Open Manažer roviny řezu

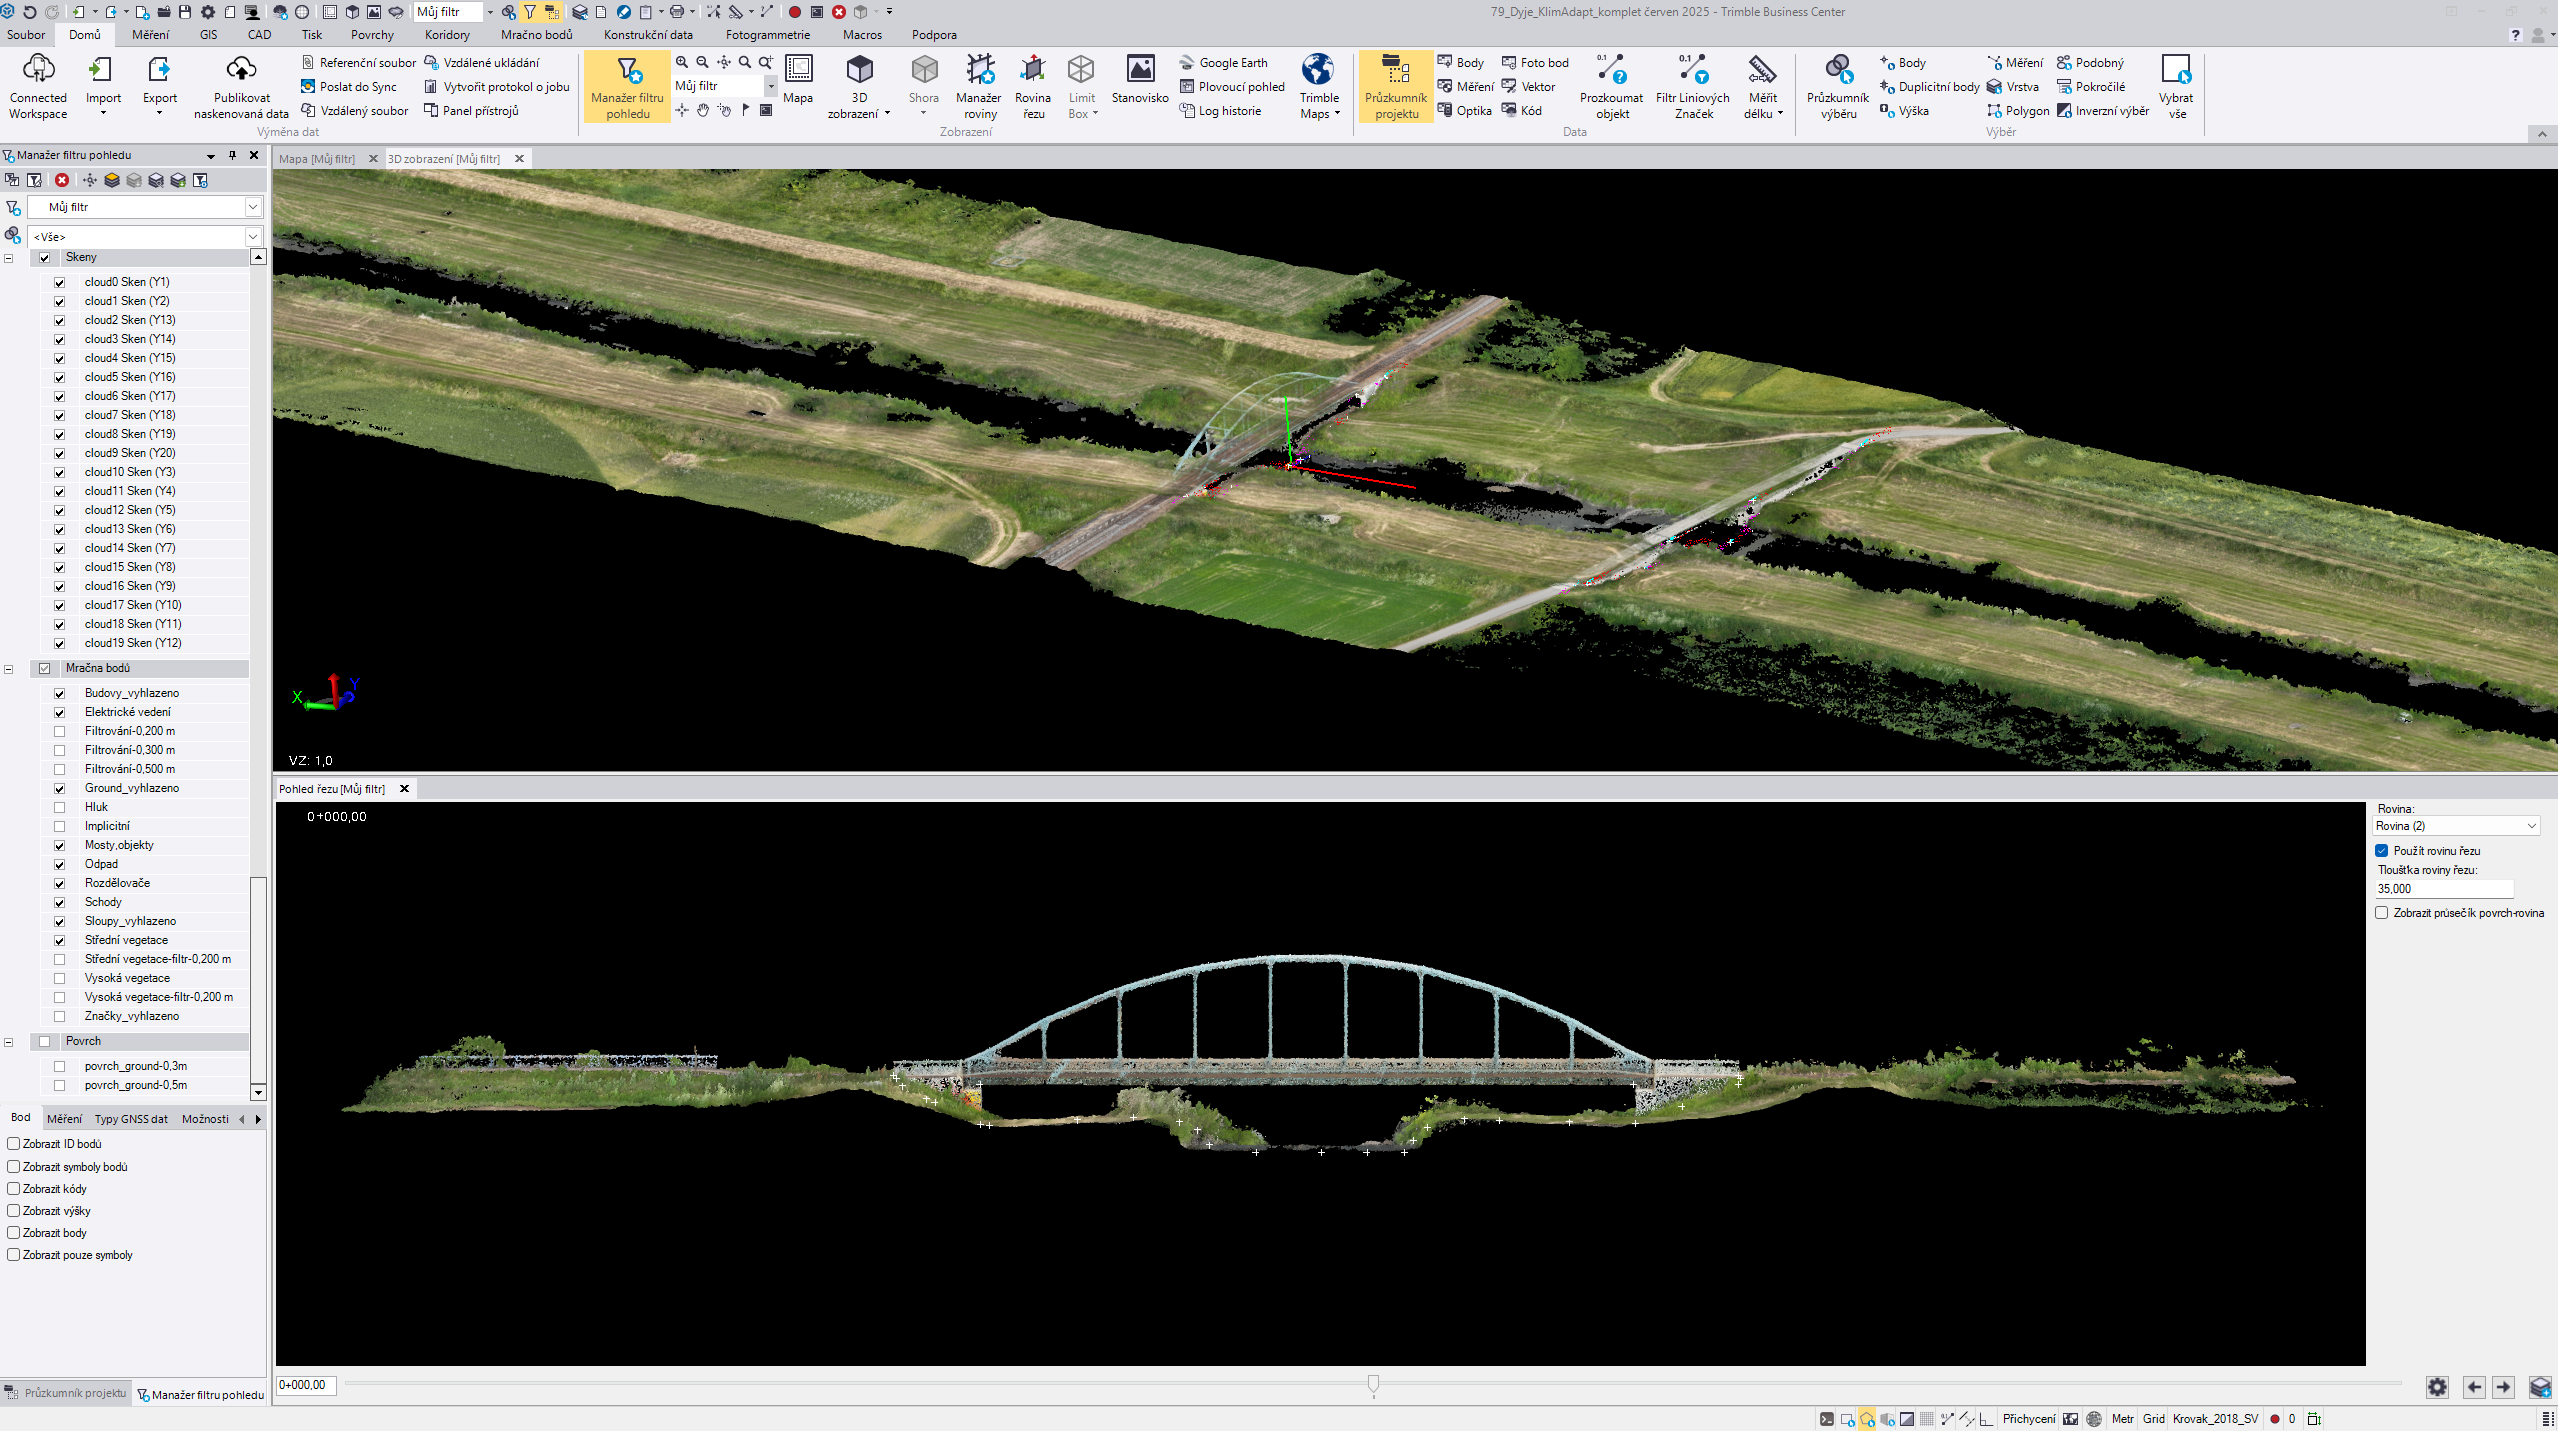click(x=979, y=87)
